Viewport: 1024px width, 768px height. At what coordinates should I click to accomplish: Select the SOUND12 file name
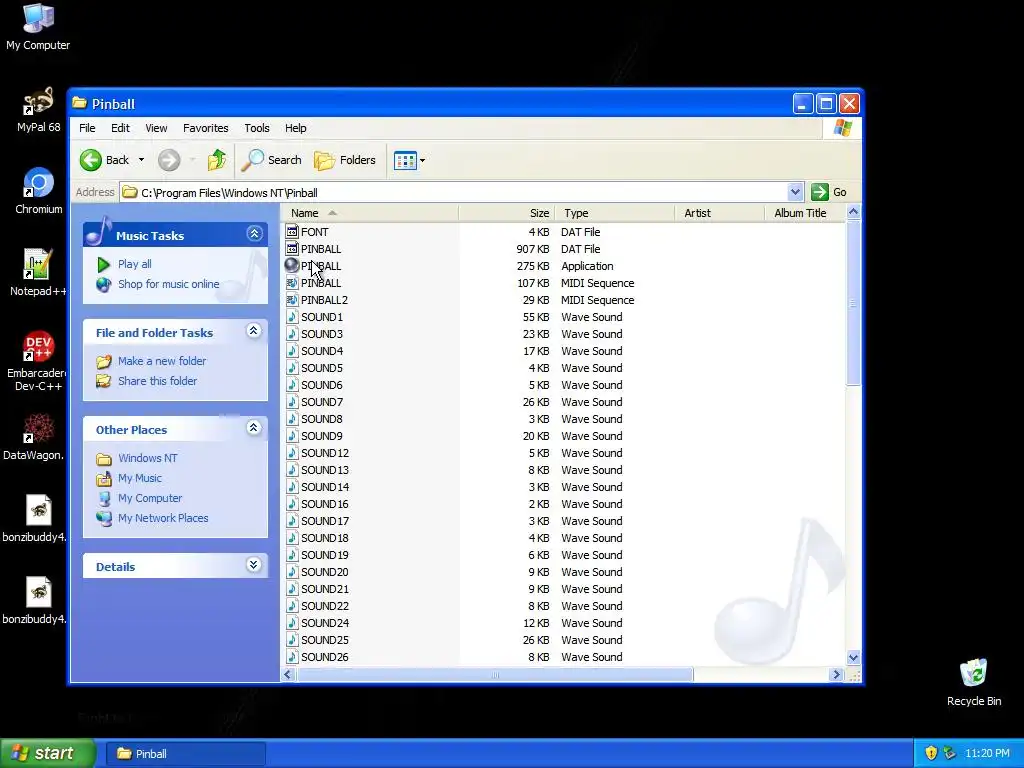pos(325,453)
